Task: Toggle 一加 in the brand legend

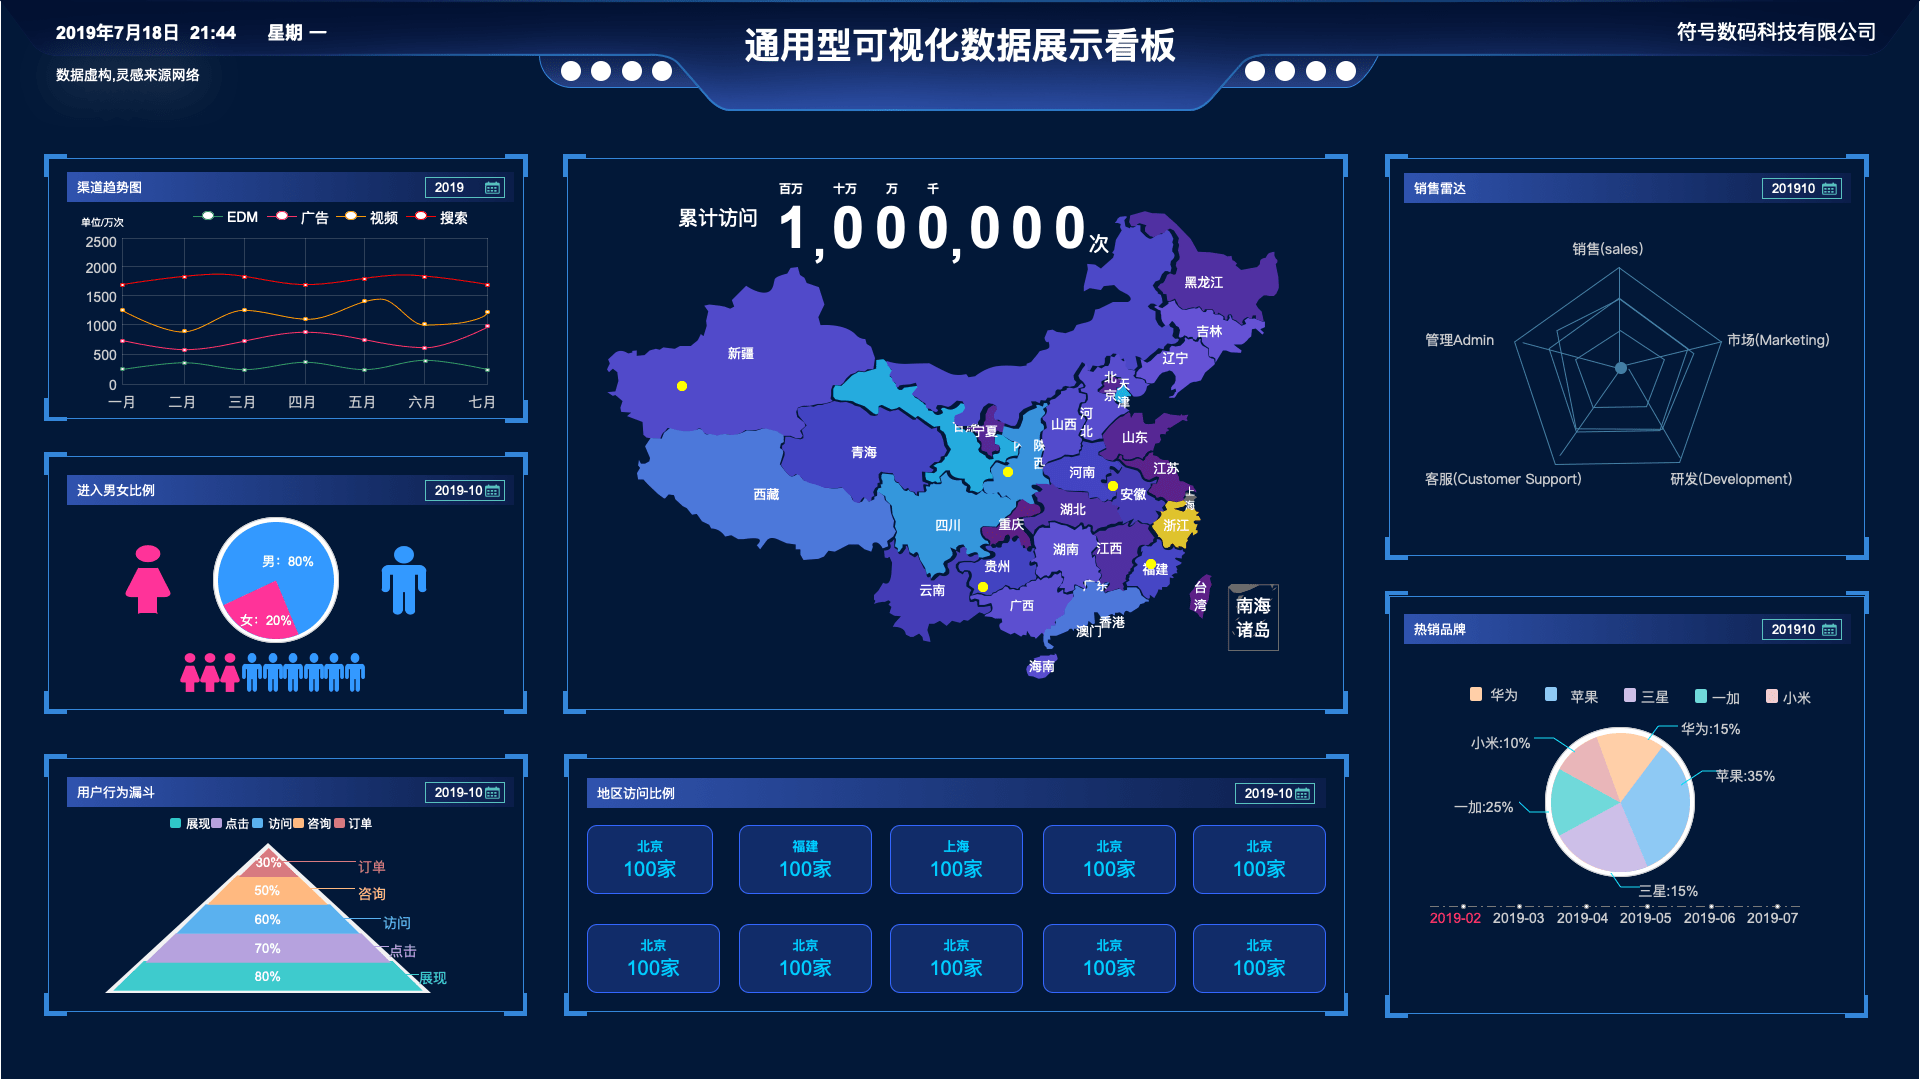Action: click(1718, 697)
